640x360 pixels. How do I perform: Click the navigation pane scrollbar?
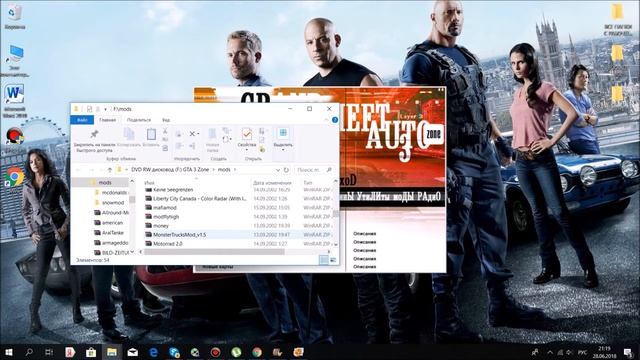(132, 200)
